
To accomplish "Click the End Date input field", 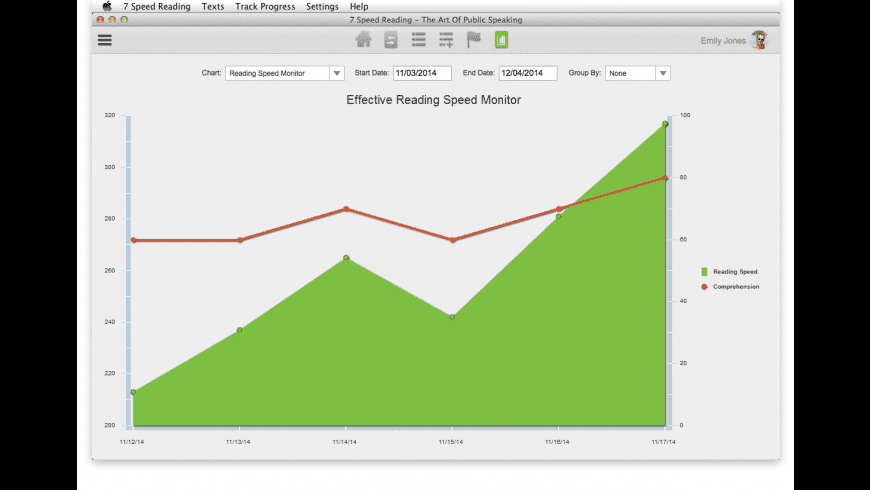I will pyautogui.click(x=528, y=73).
